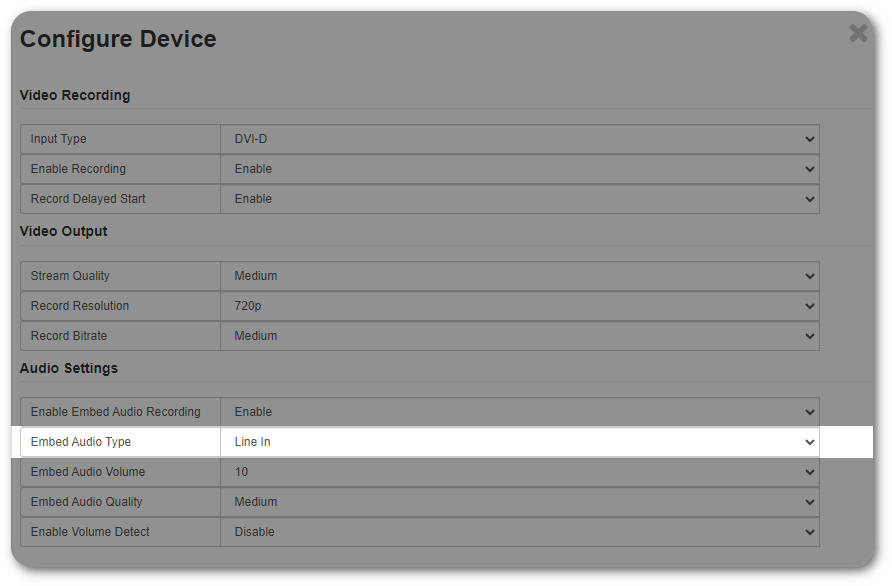The image size is (892, 586).
Task: Click the chevron beside Line In
Action: (x=809, y=442)
